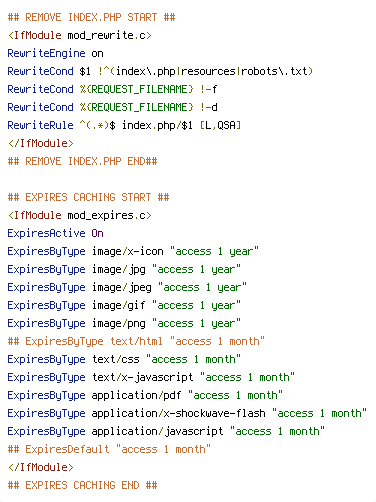376x502 pixels.
Task: Click the REQUEST_FILENAME !-f condition line
Action: [112, 89]
